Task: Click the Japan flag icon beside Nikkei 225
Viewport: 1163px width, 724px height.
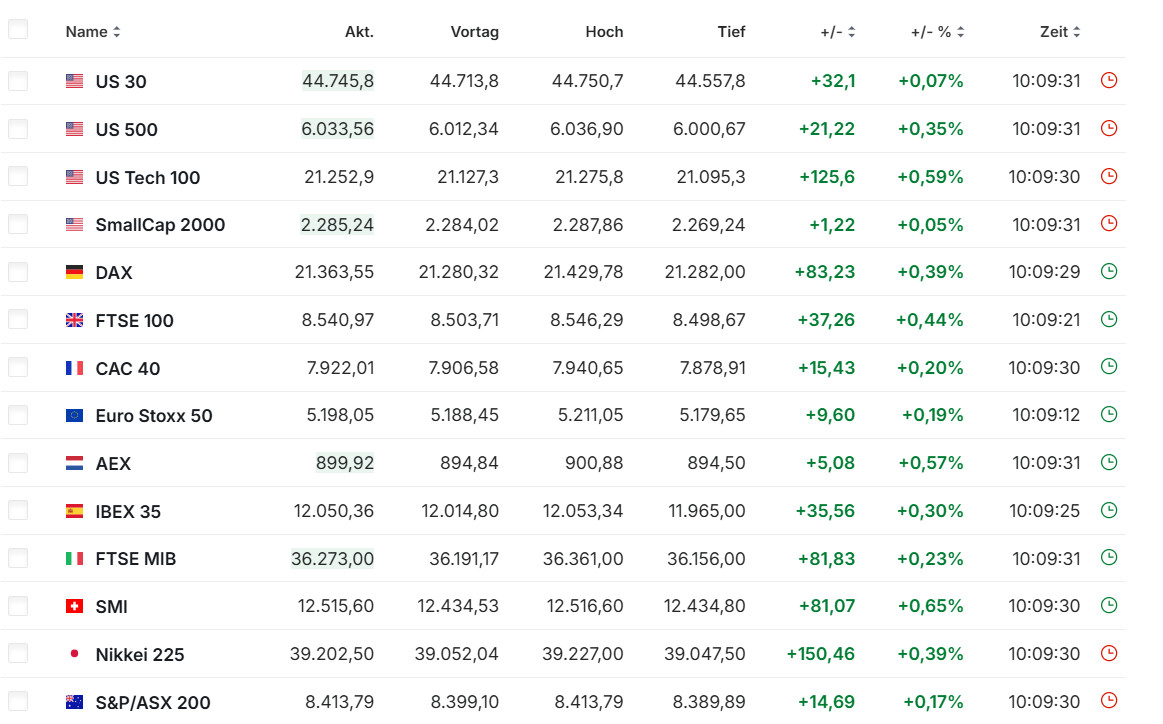Action: (x=74, y=655)
